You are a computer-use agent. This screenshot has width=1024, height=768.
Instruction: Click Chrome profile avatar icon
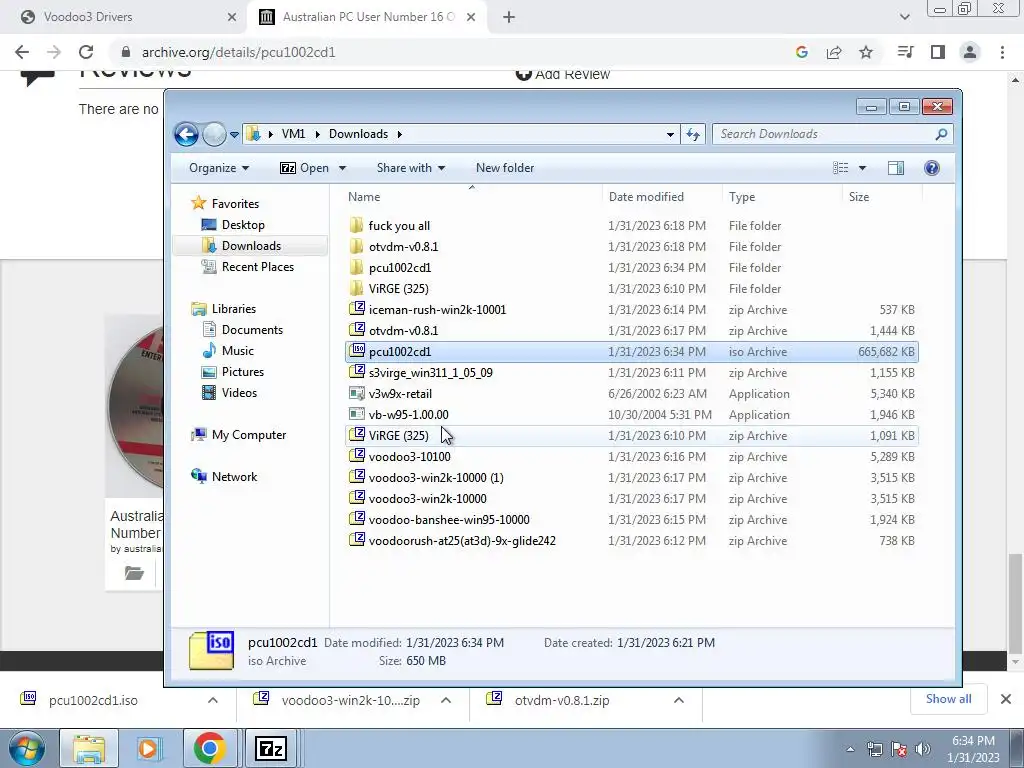pos(970,52)
